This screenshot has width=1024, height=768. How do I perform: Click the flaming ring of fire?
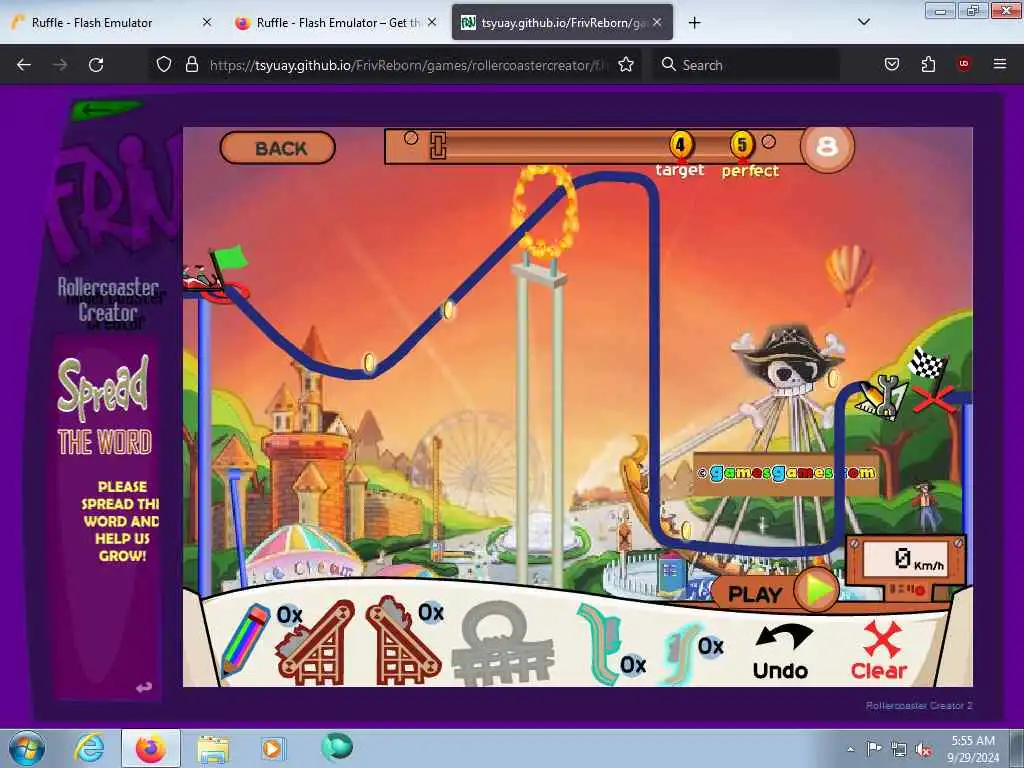[x=544, y=211]
